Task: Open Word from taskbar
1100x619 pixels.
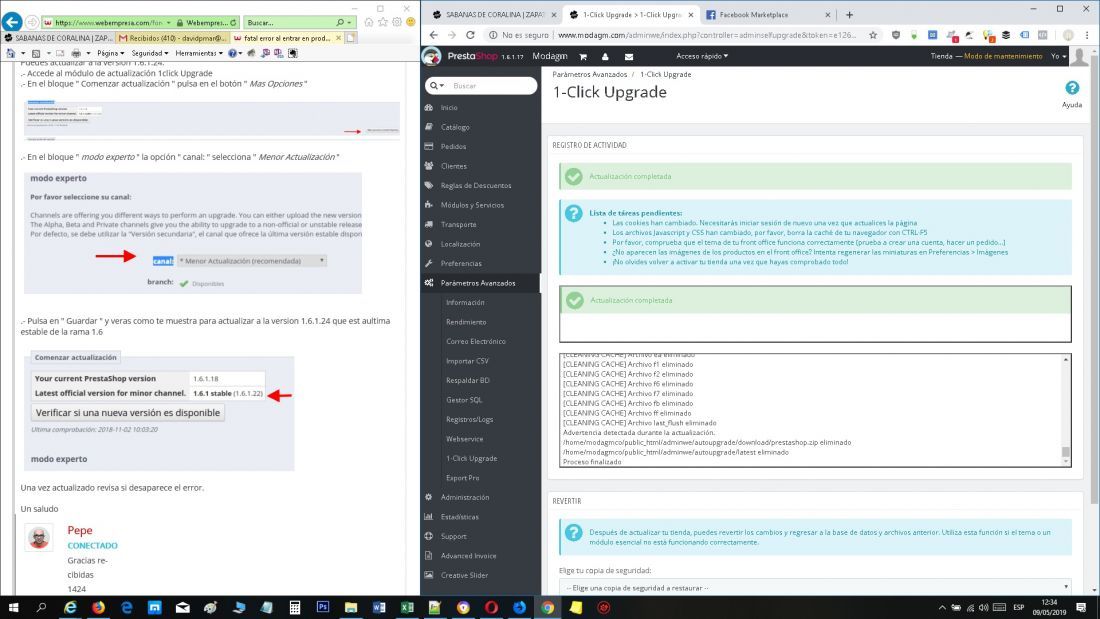Action: pyautogui.click(x=379, y=608)
